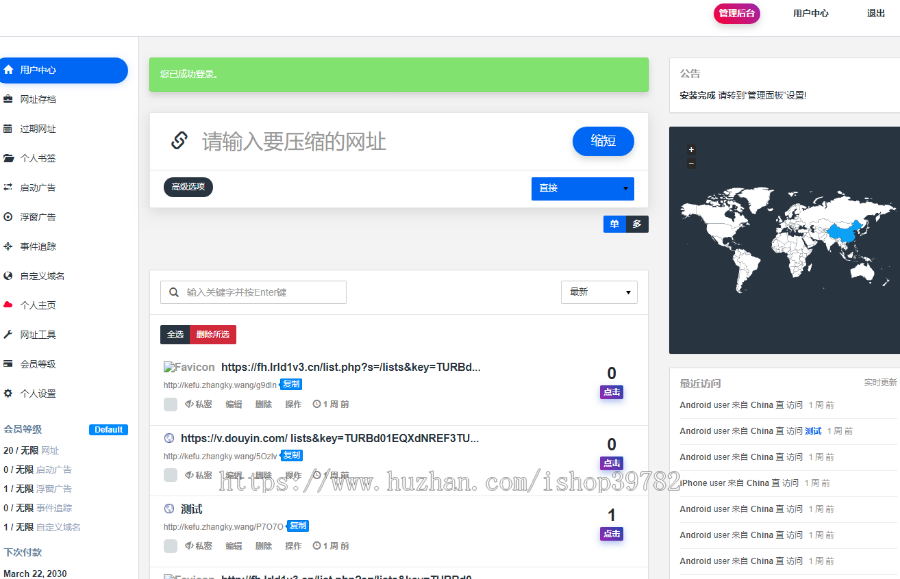
Task: Click the 过期网址 calendar icon
Action: pyautogui.click(x=8, y=129)
